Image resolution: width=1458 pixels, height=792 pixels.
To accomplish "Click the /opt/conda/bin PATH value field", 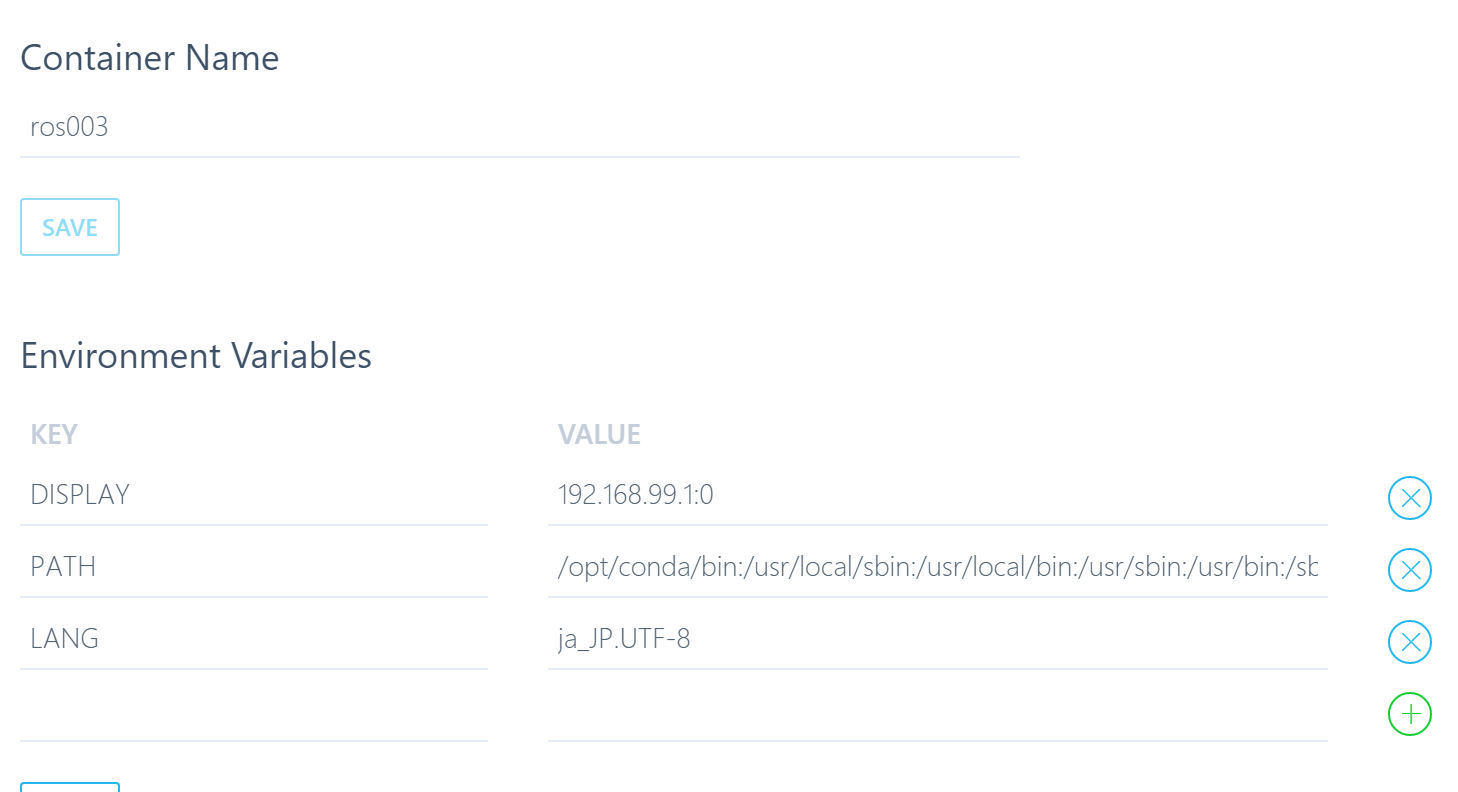I will coord(938,568).
